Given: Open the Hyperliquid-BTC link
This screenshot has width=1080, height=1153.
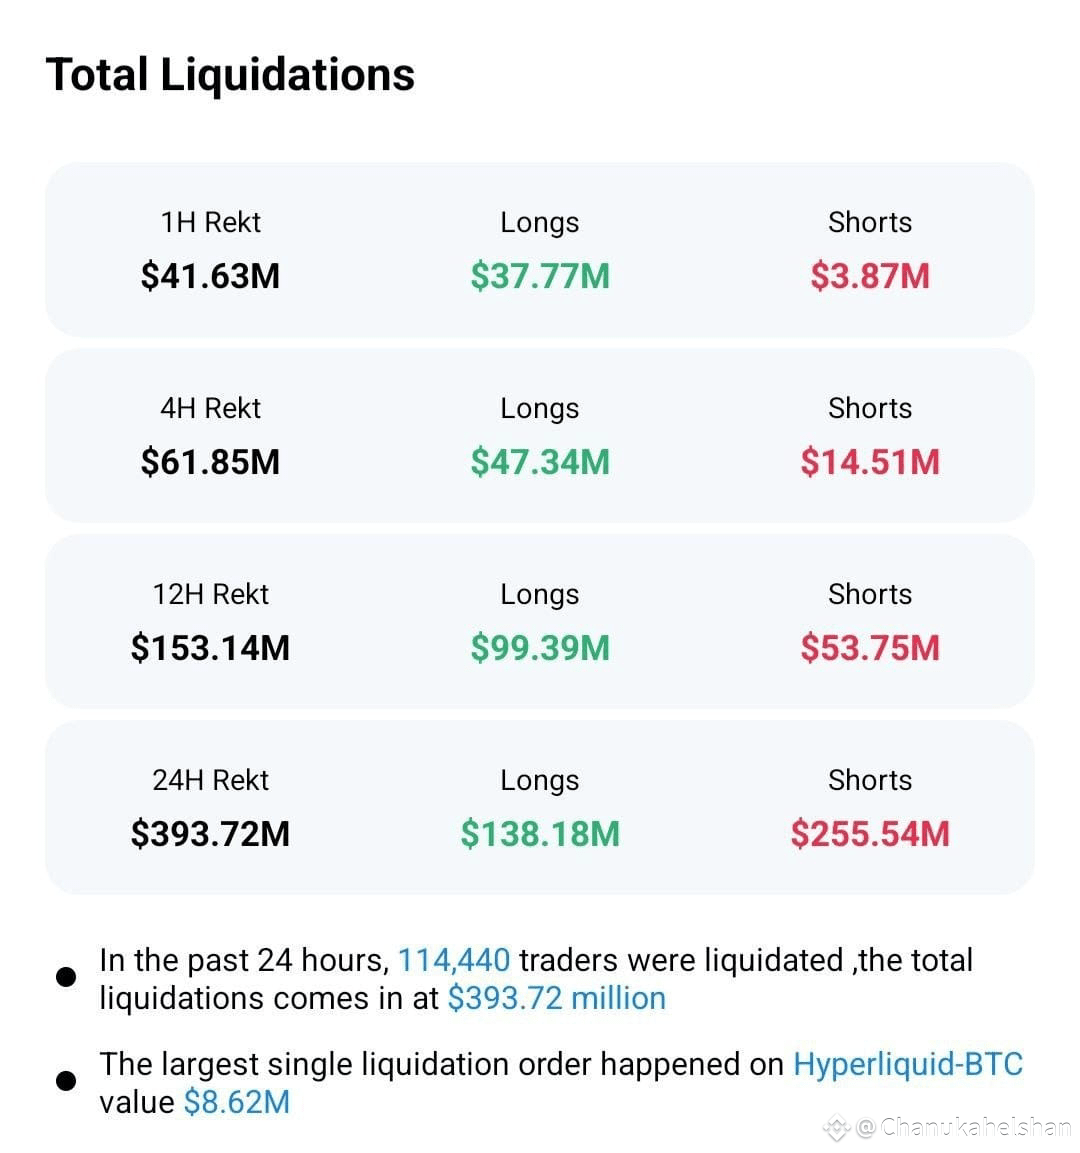Looking at the screenshot, I should coord(908,1064).
